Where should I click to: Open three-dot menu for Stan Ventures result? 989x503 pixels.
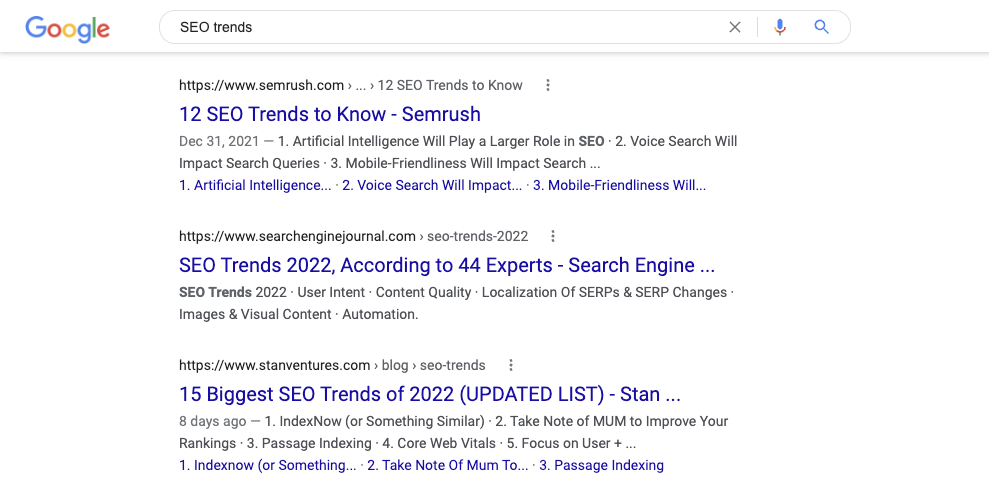coord(511,365)
